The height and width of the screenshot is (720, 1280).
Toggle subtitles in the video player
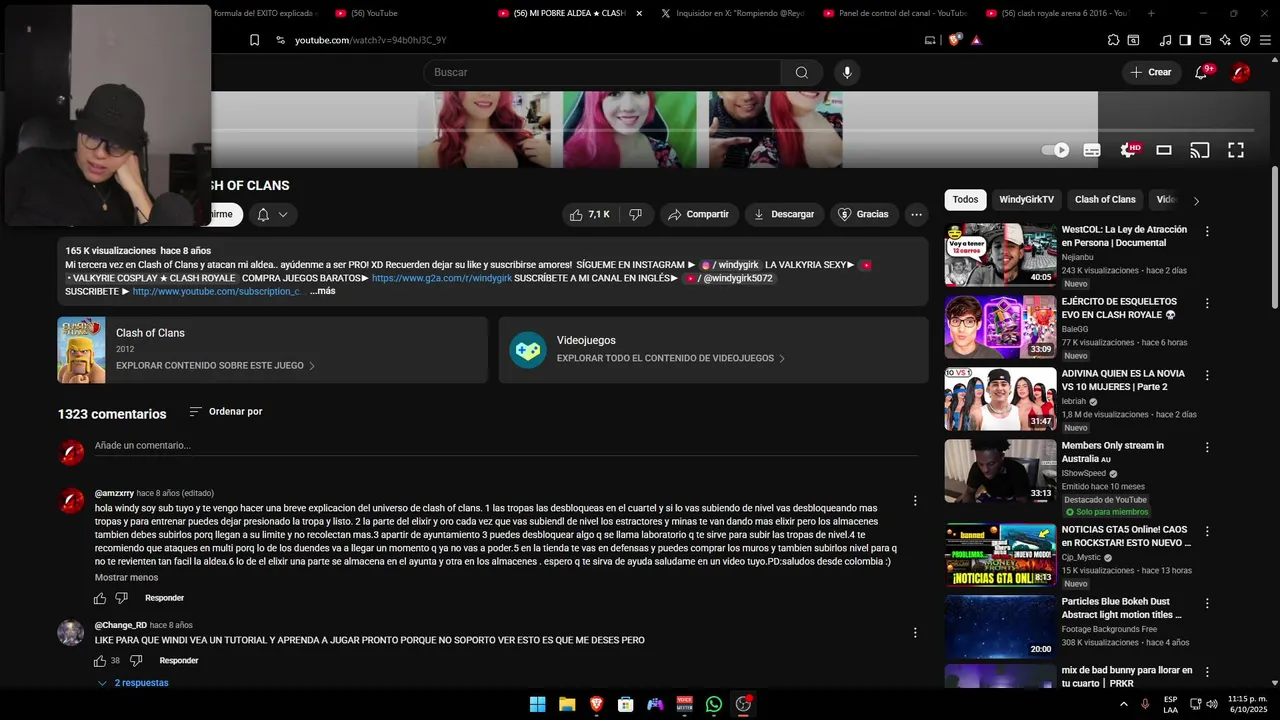coord(1092,150)
